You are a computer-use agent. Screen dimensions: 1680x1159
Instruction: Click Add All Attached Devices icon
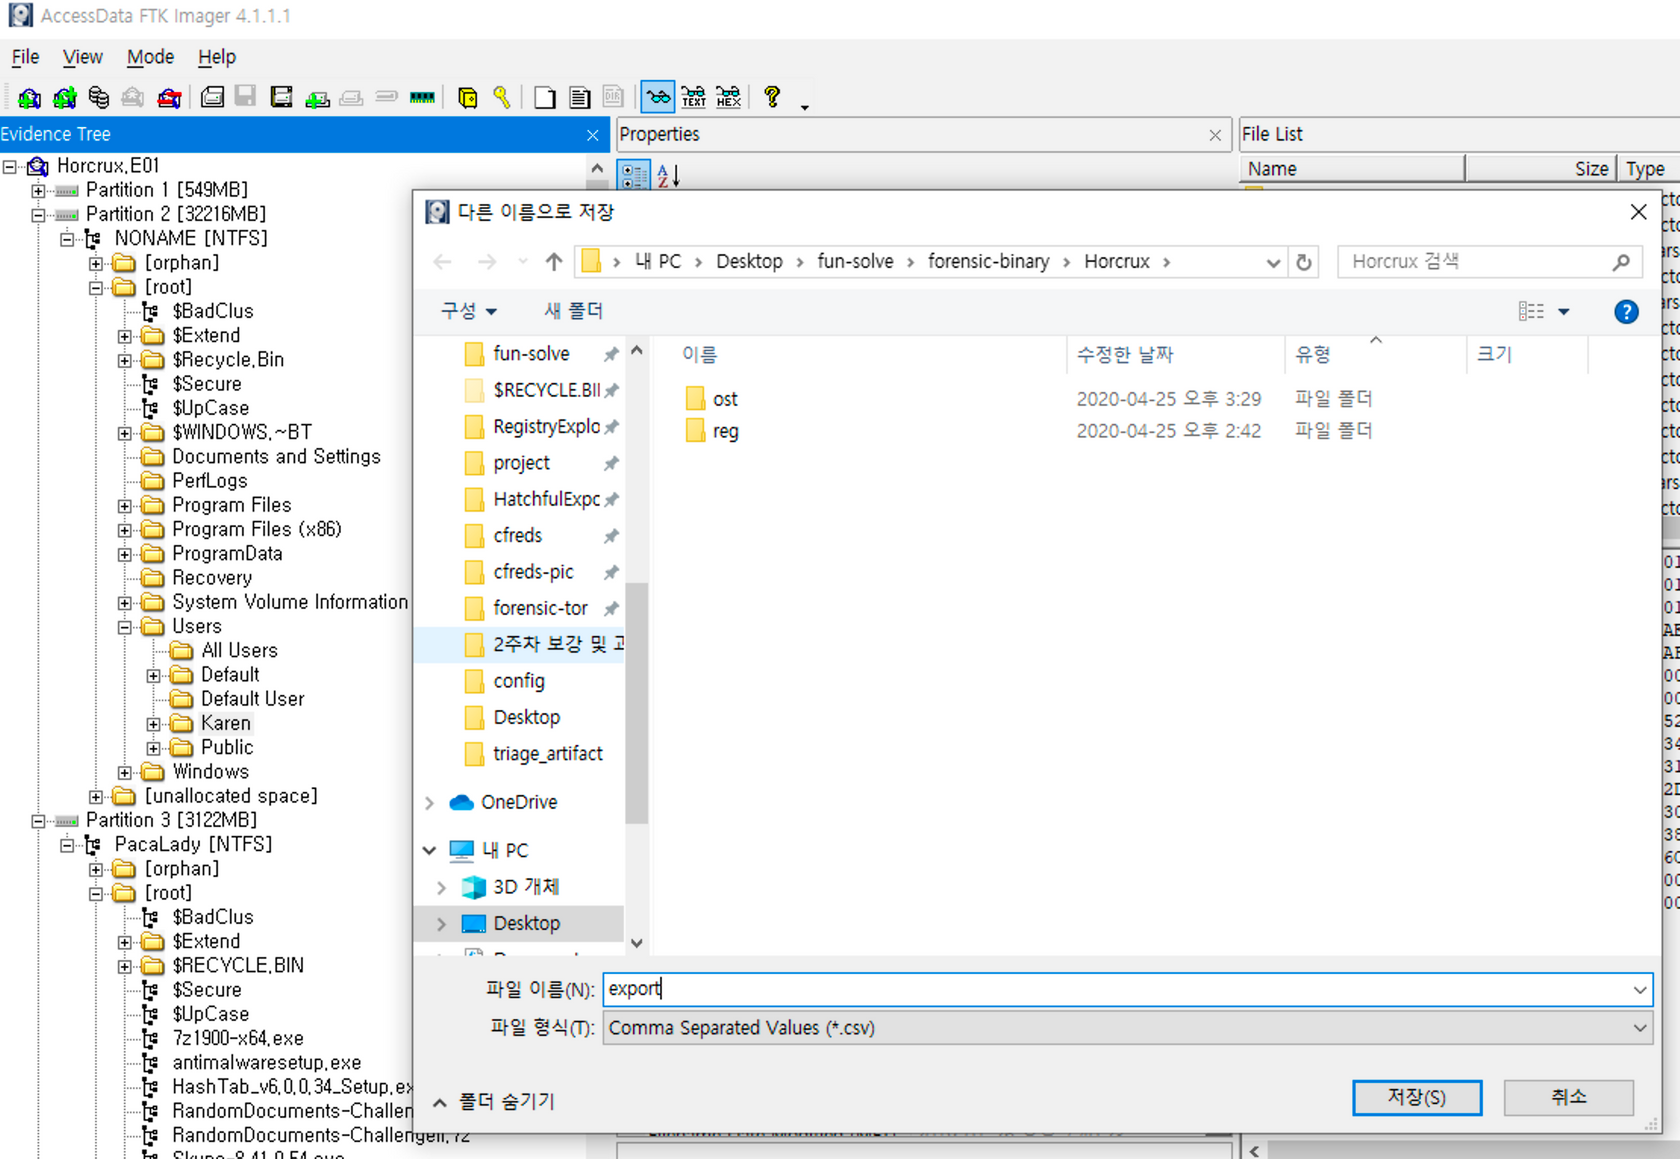(65, 97)
